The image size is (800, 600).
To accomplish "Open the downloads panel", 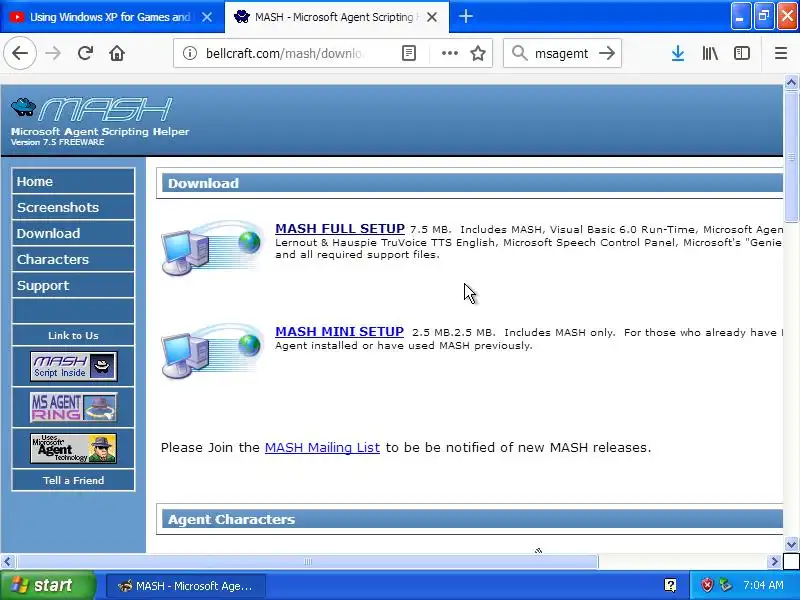I will [x=678, y=53].
